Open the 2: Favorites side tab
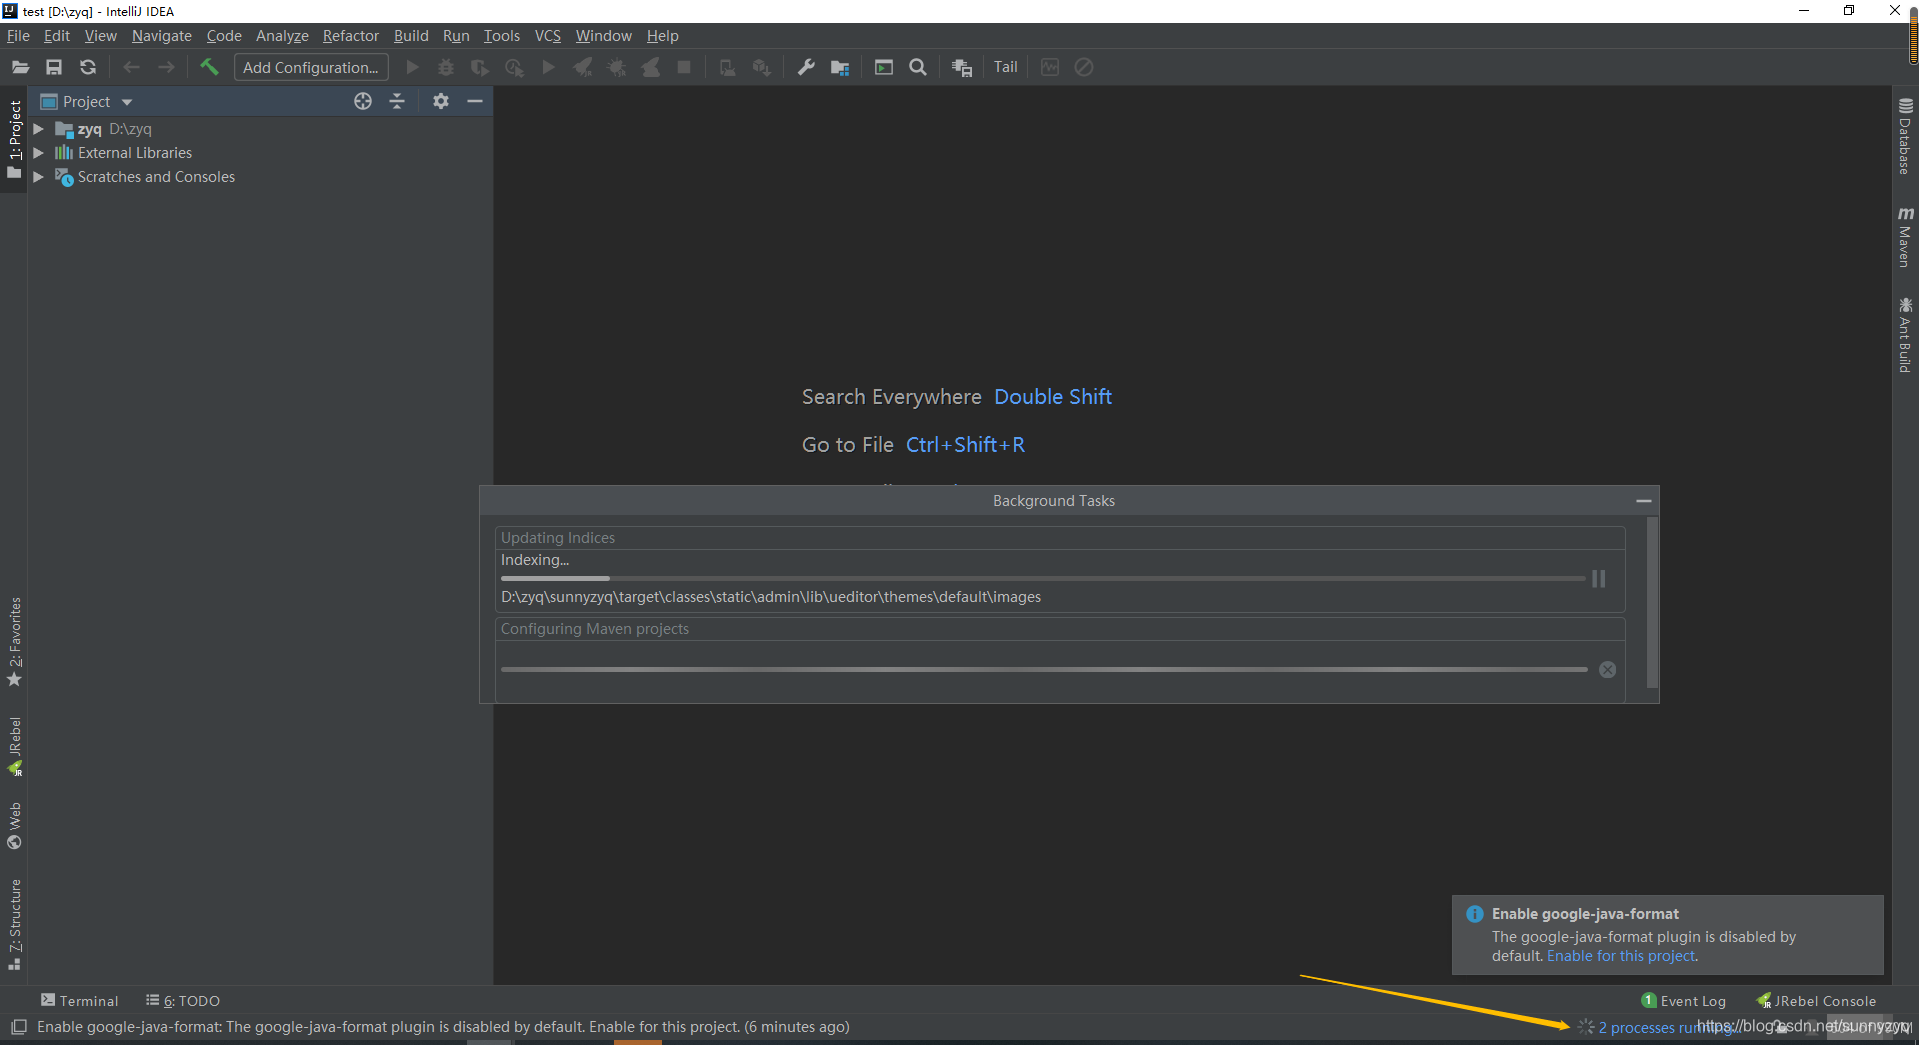This screenshot has width=1919, height=1045. (x=14, y=641)
